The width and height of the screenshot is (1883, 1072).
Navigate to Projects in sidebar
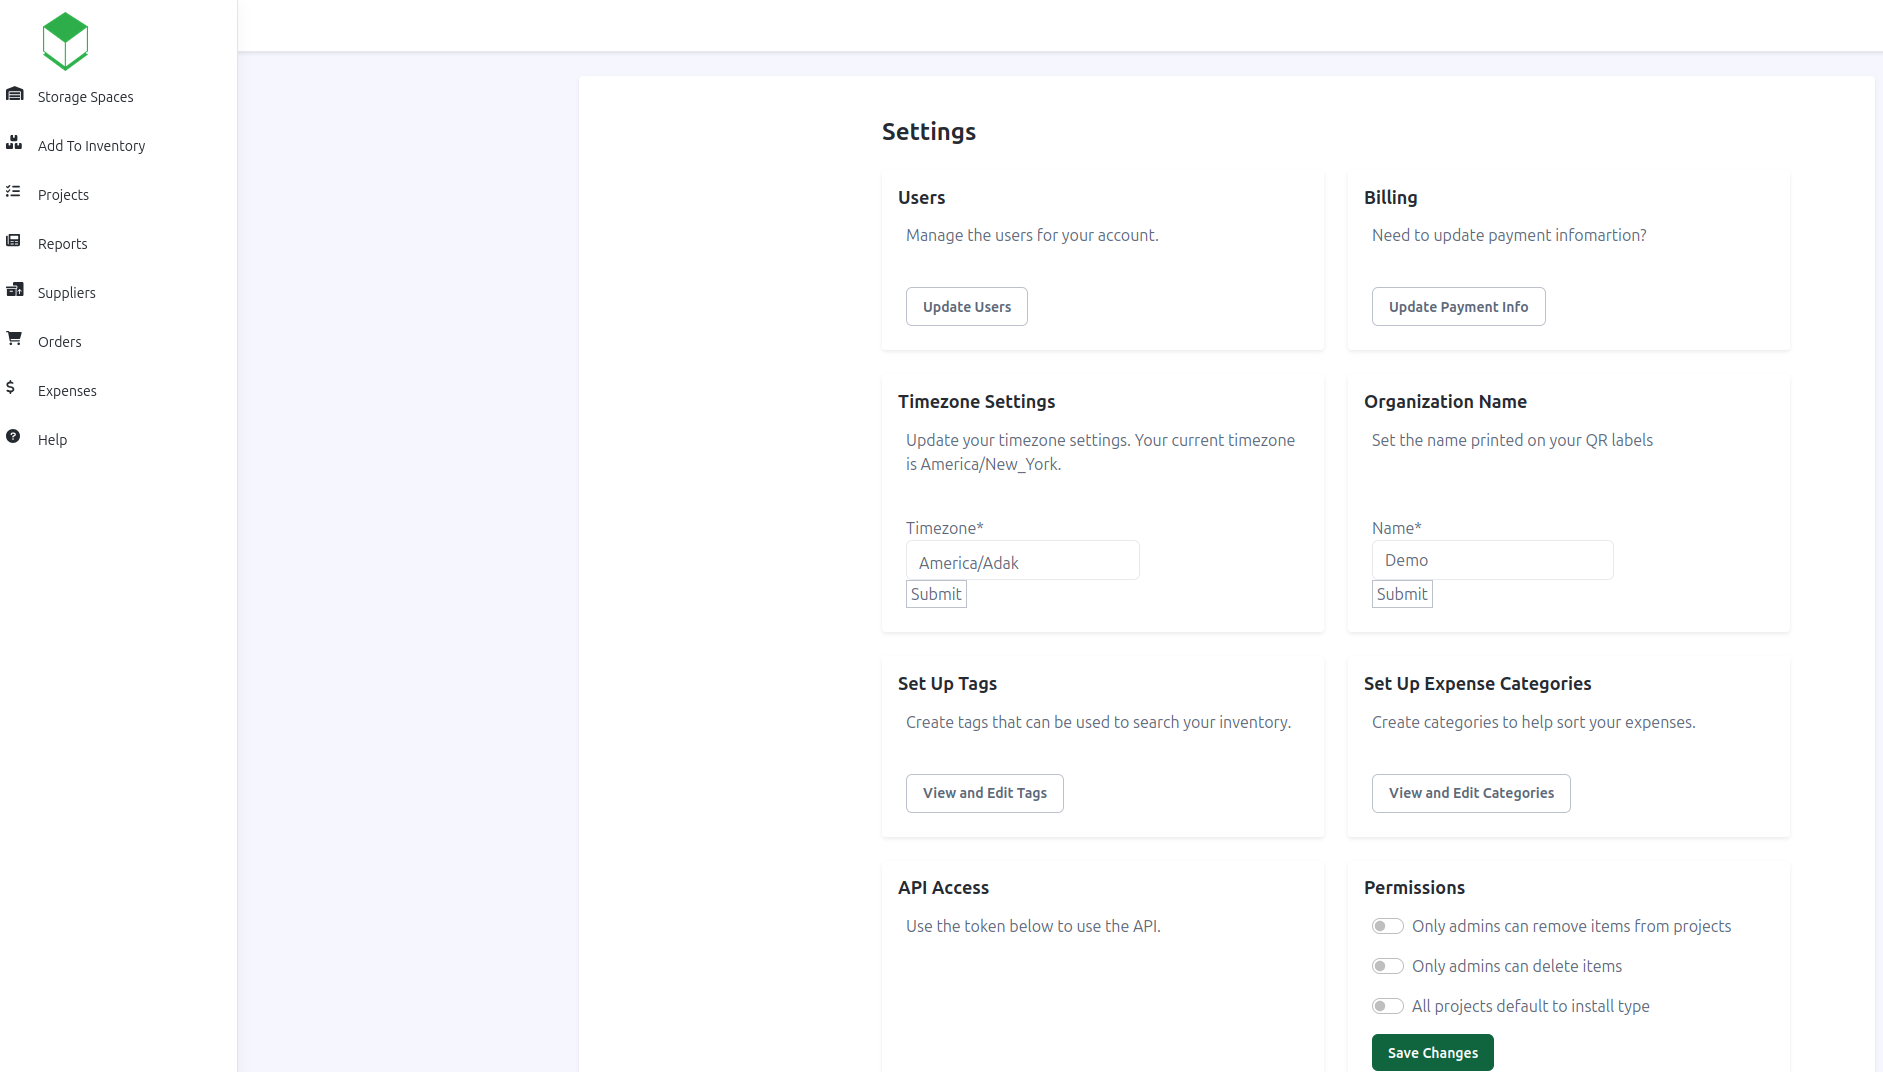(64, 195)
